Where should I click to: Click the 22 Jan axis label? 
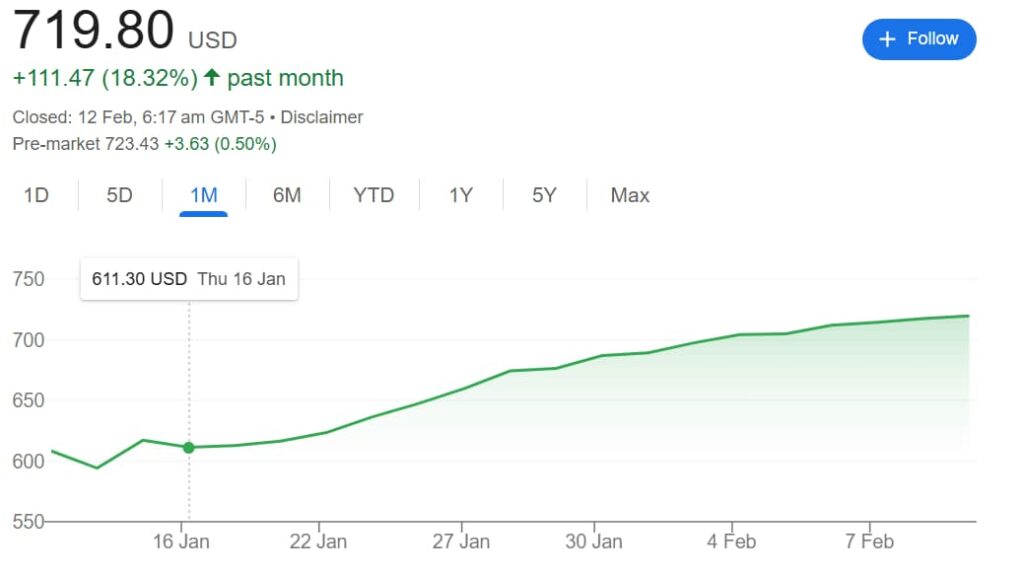tap(318, 542)
